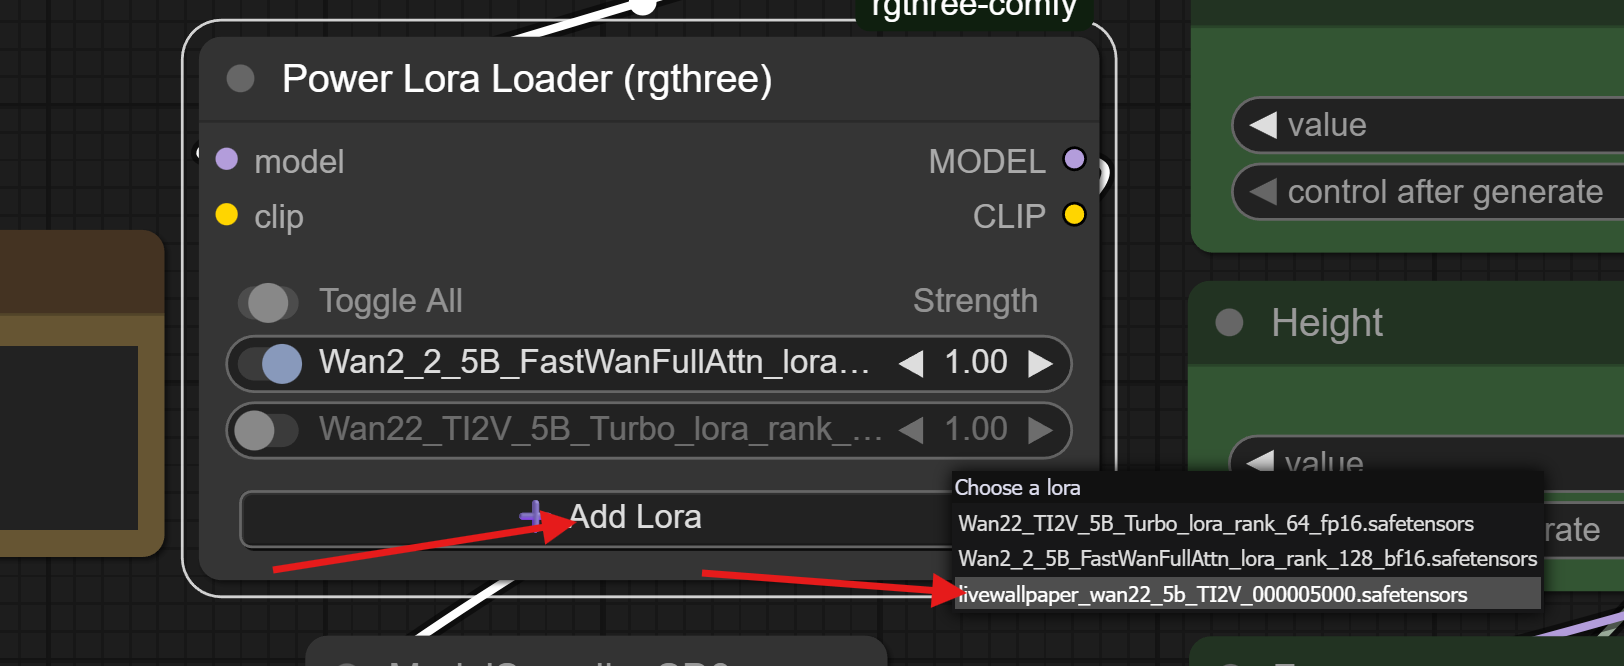Decrease FastWanFullAttn lora strength with left arrow
Viewport: 1624px width, 666px height.
point(911,363)
